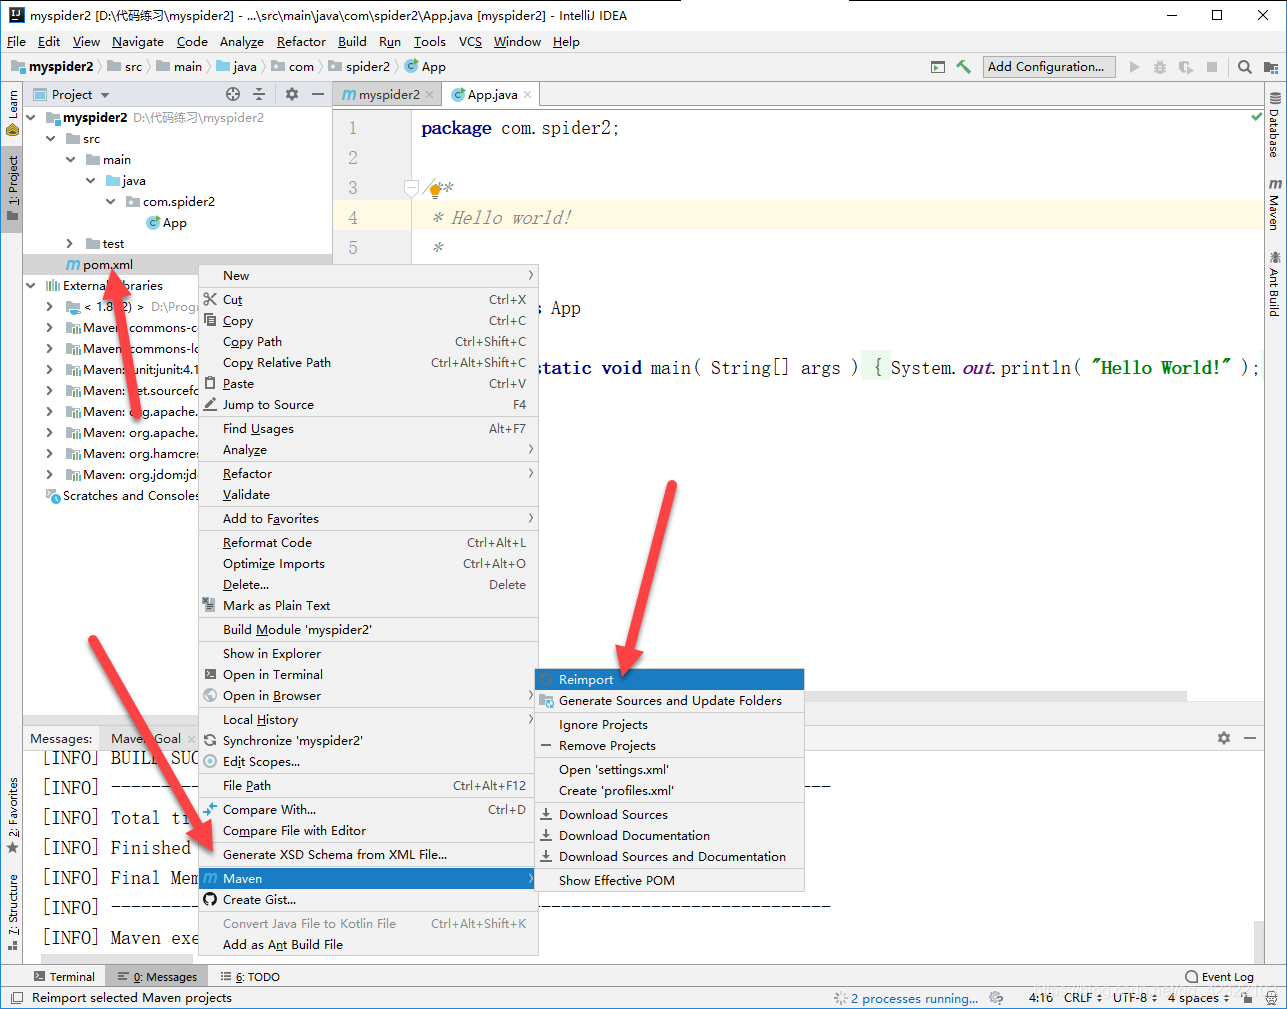Click Show Effective POM
Viewport: 1287px width, 1009px height.
(669, 880)
